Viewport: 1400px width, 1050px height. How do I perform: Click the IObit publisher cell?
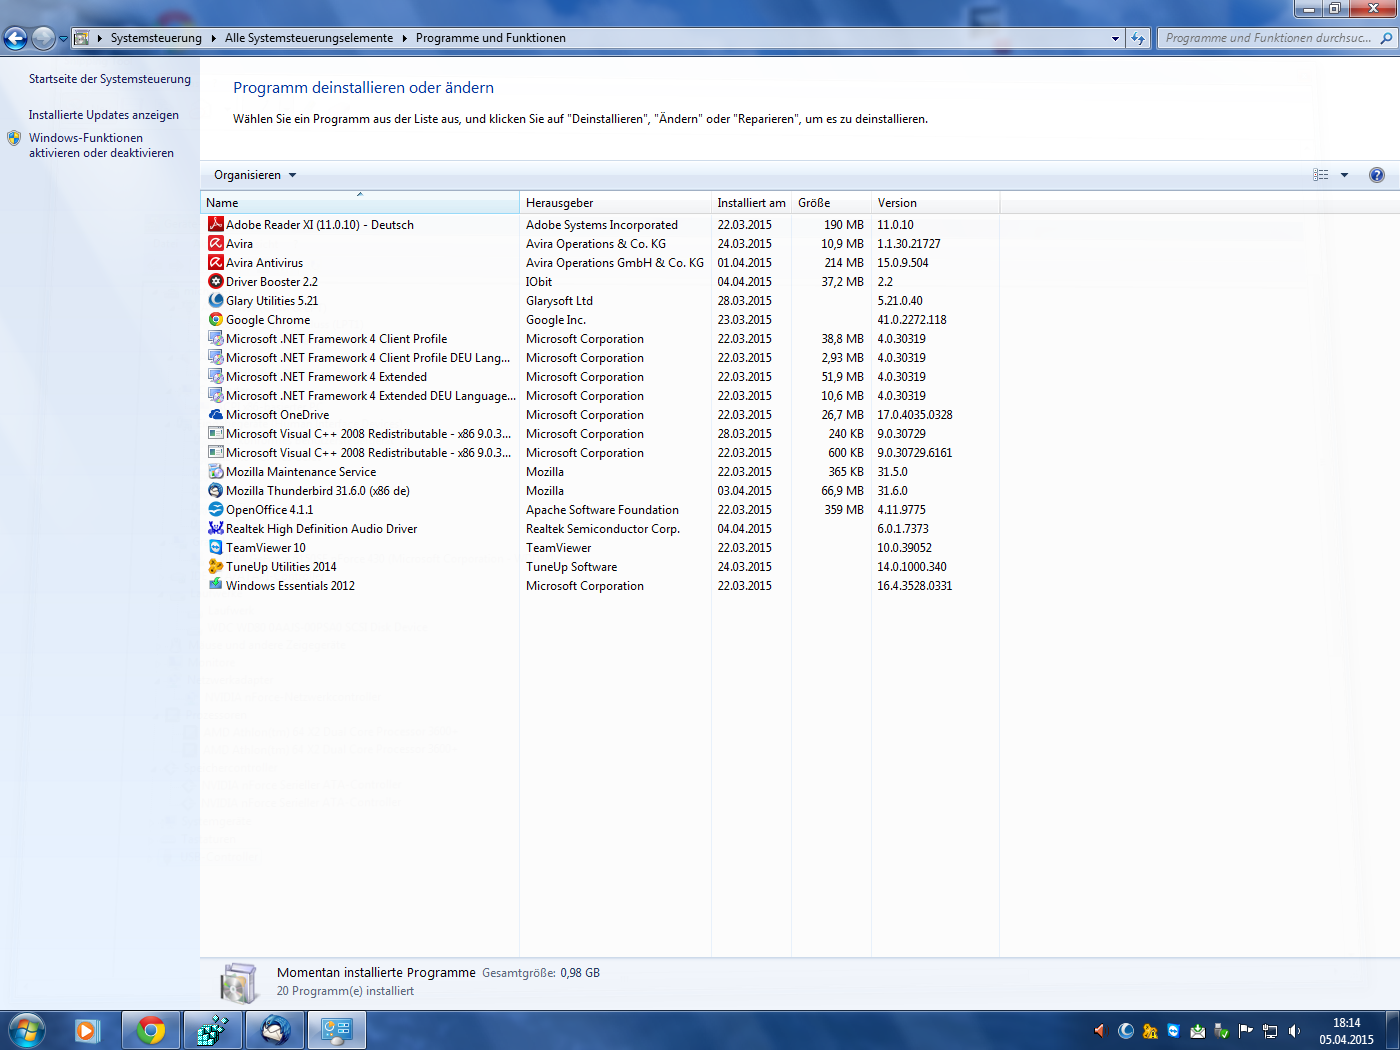click(539, 282)
